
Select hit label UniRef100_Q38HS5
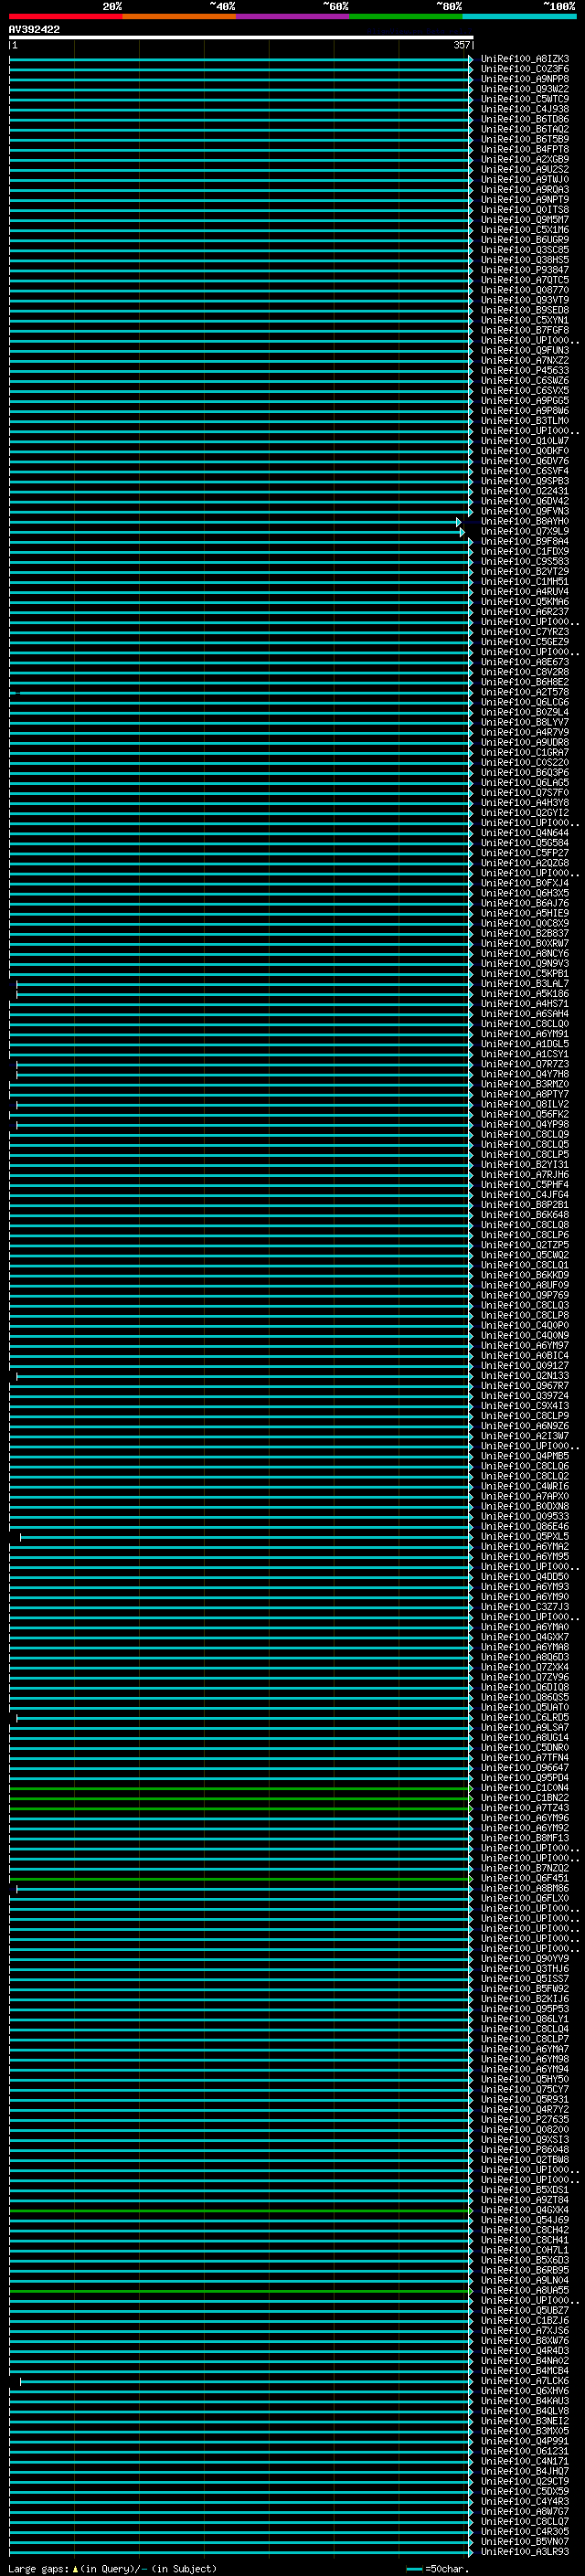coord(525,260)
